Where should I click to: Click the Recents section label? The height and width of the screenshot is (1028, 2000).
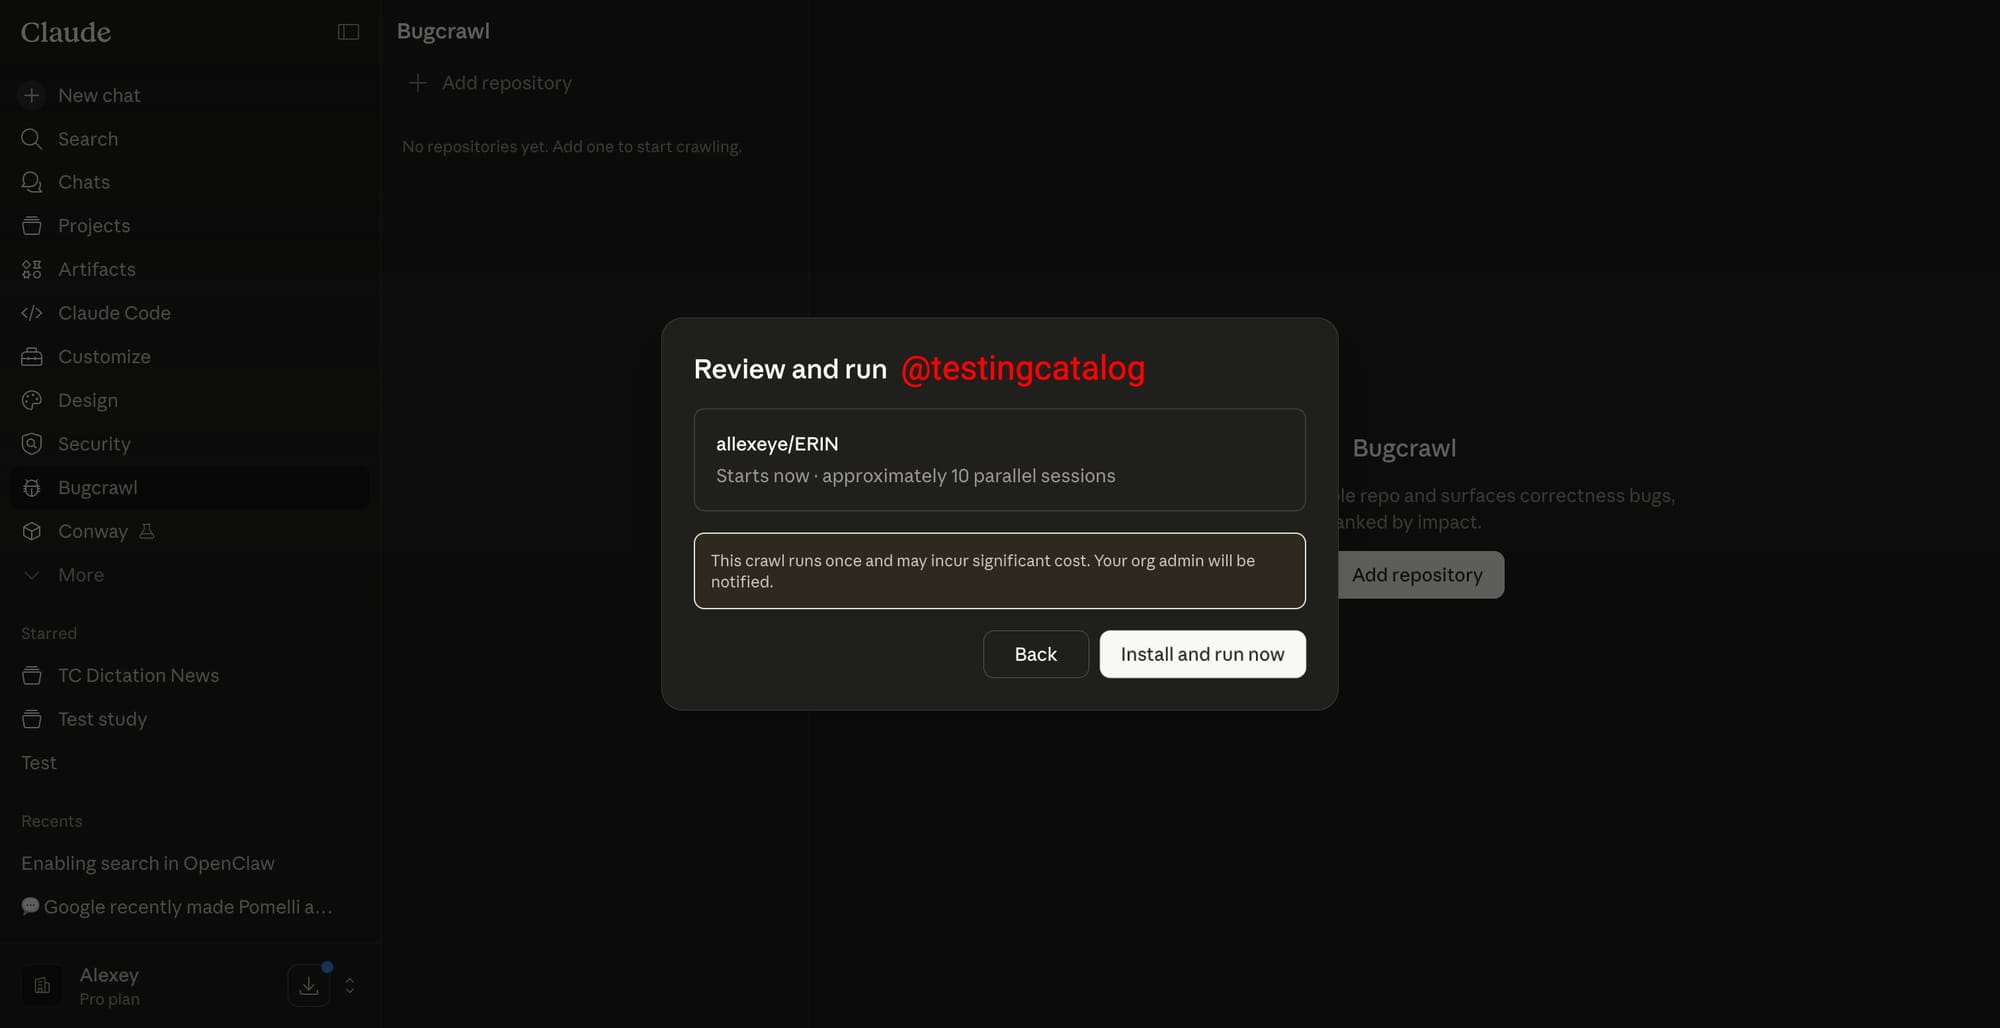coord(52,821)
